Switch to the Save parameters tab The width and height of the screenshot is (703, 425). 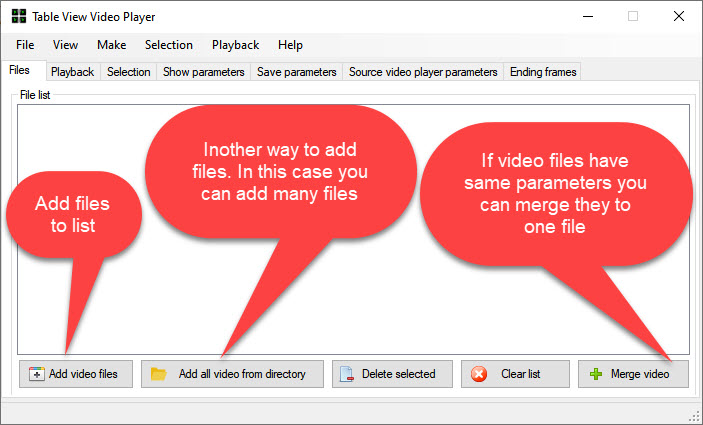coord(297,72)
